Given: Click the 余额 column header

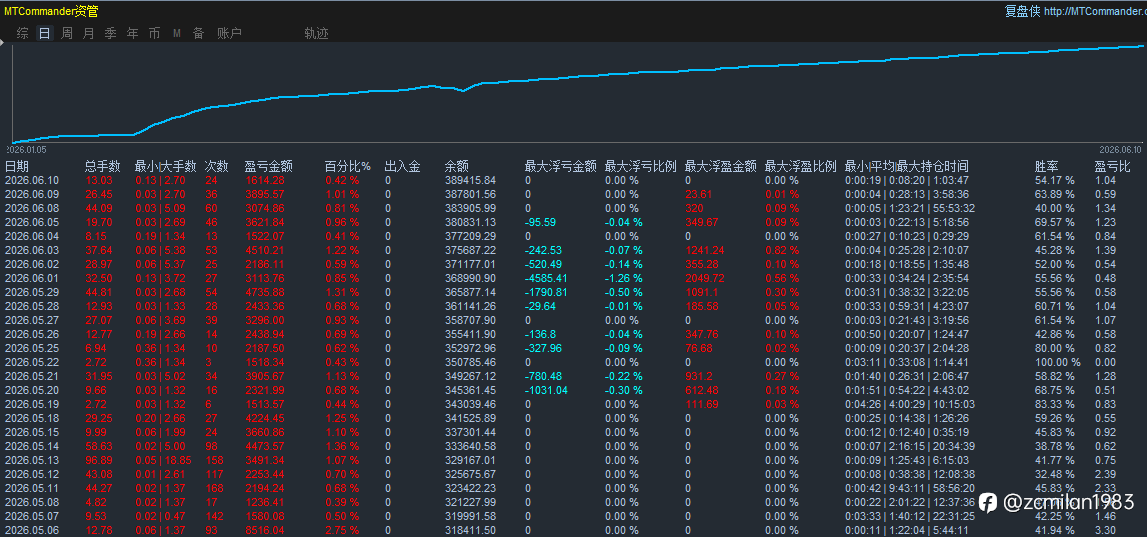Looking at the screenshot, I should pyautogui.click(x=457, y=166).
